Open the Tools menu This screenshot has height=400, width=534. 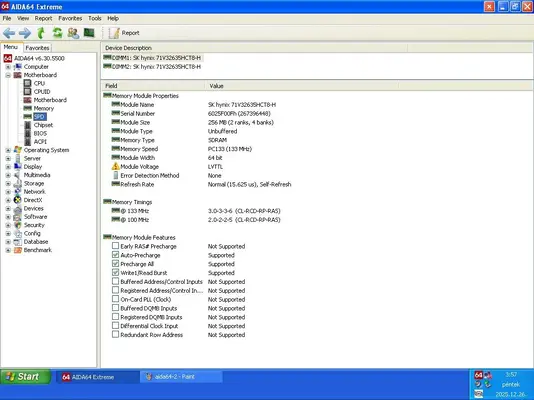[x=95, y=18]
